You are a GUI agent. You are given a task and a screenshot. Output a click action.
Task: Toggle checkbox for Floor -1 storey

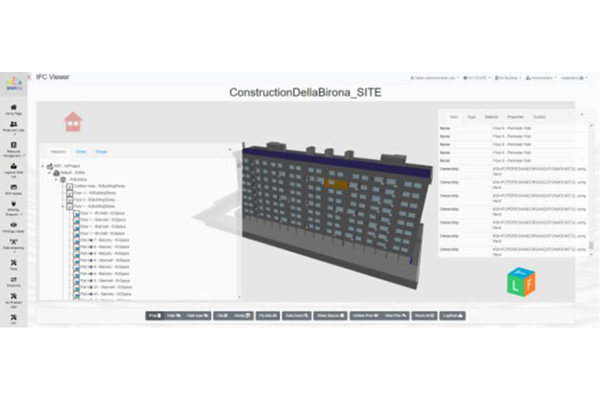70,193
